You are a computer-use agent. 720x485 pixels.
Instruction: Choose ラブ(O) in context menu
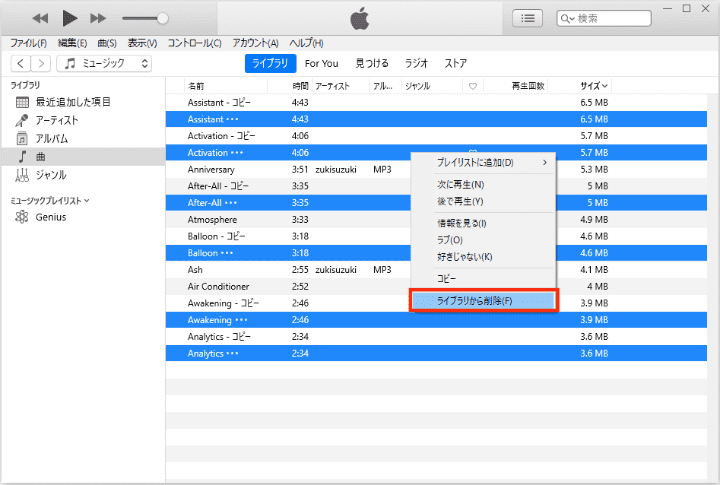(x=484, y=240)
